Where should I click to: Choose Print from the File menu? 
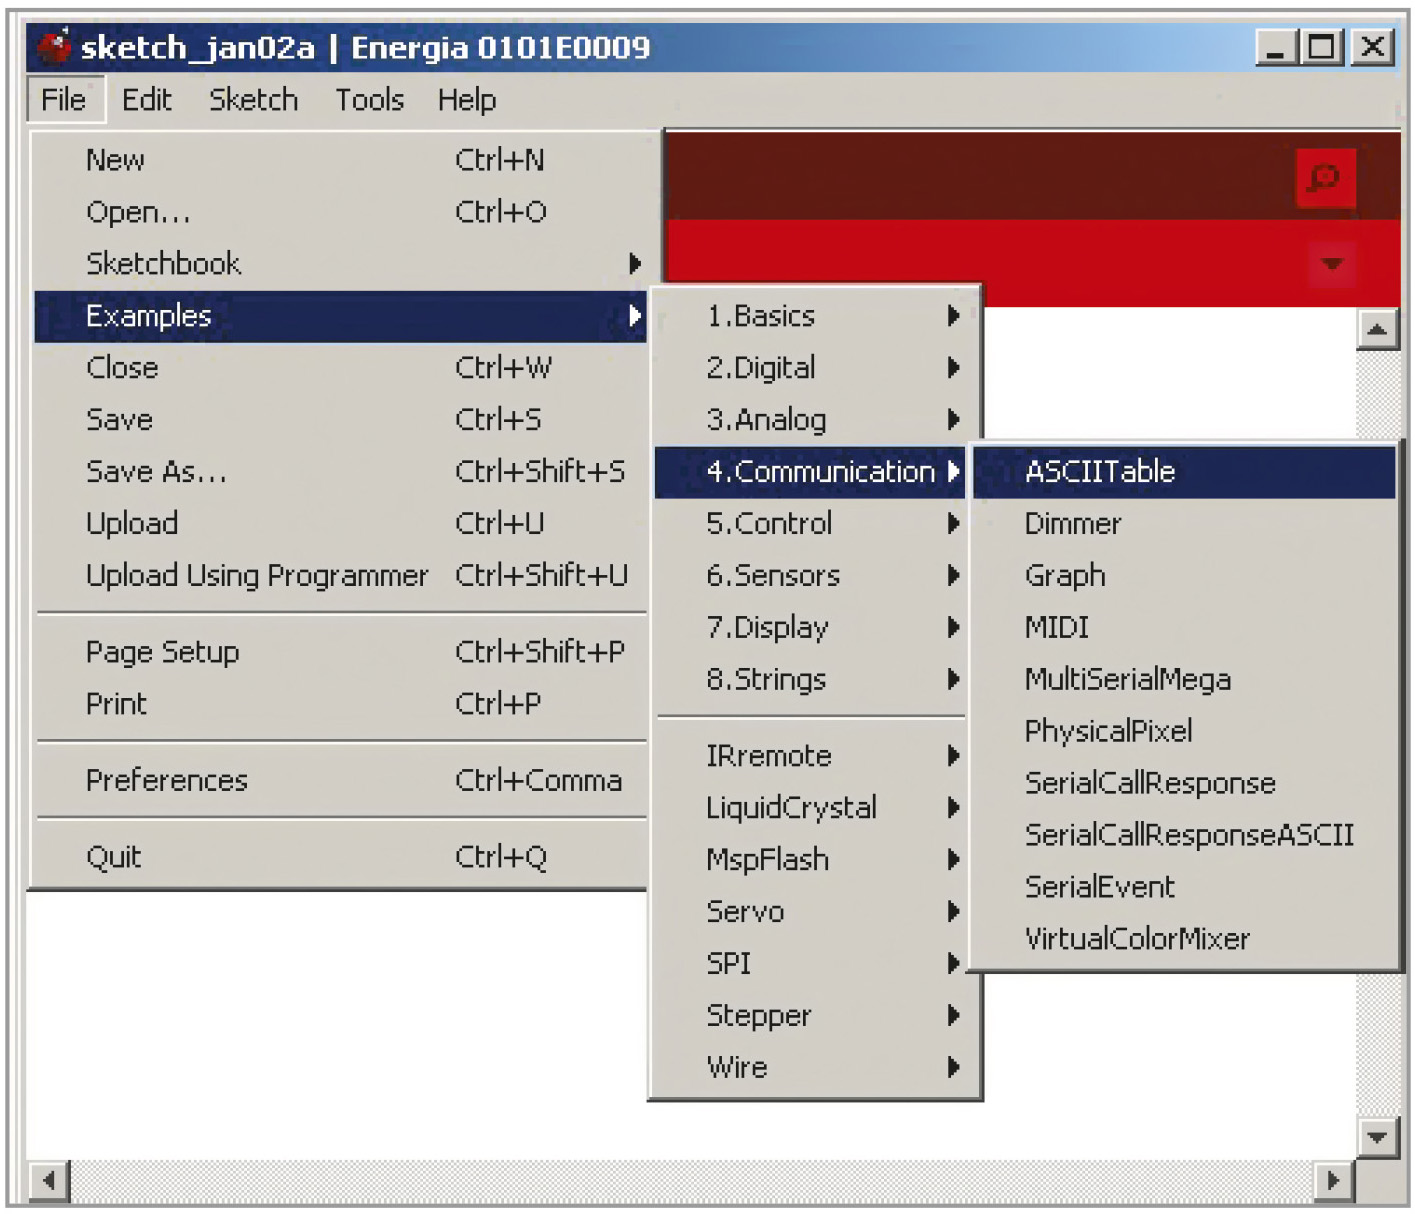click(x=341, y=704)
